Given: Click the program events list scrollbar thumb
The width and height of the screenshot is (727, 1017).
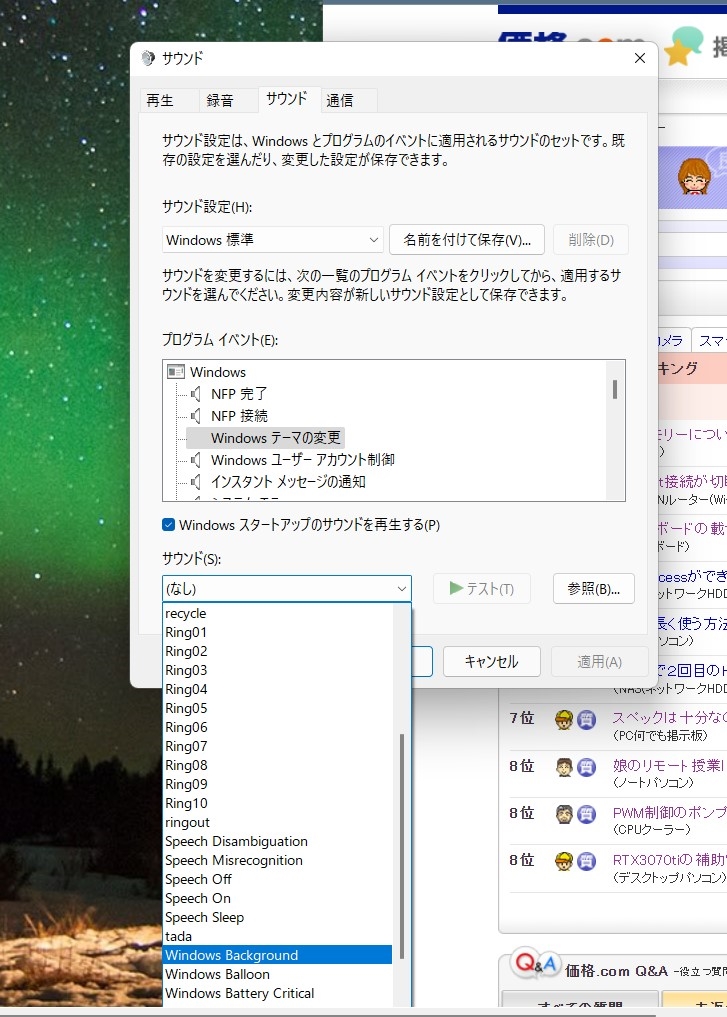Looking at the screenshot, I should pos(615,389).
